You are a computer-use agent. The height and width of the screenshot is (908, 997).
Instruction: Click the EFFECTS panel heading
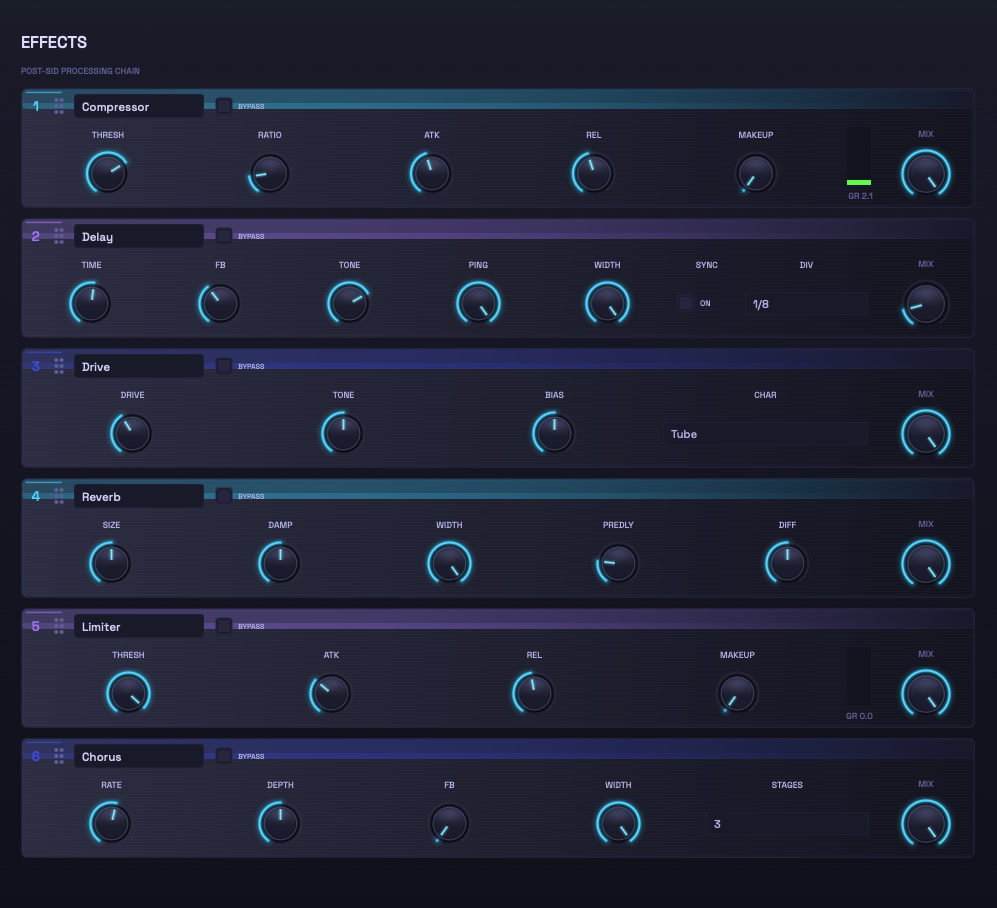tap(54, 43)
